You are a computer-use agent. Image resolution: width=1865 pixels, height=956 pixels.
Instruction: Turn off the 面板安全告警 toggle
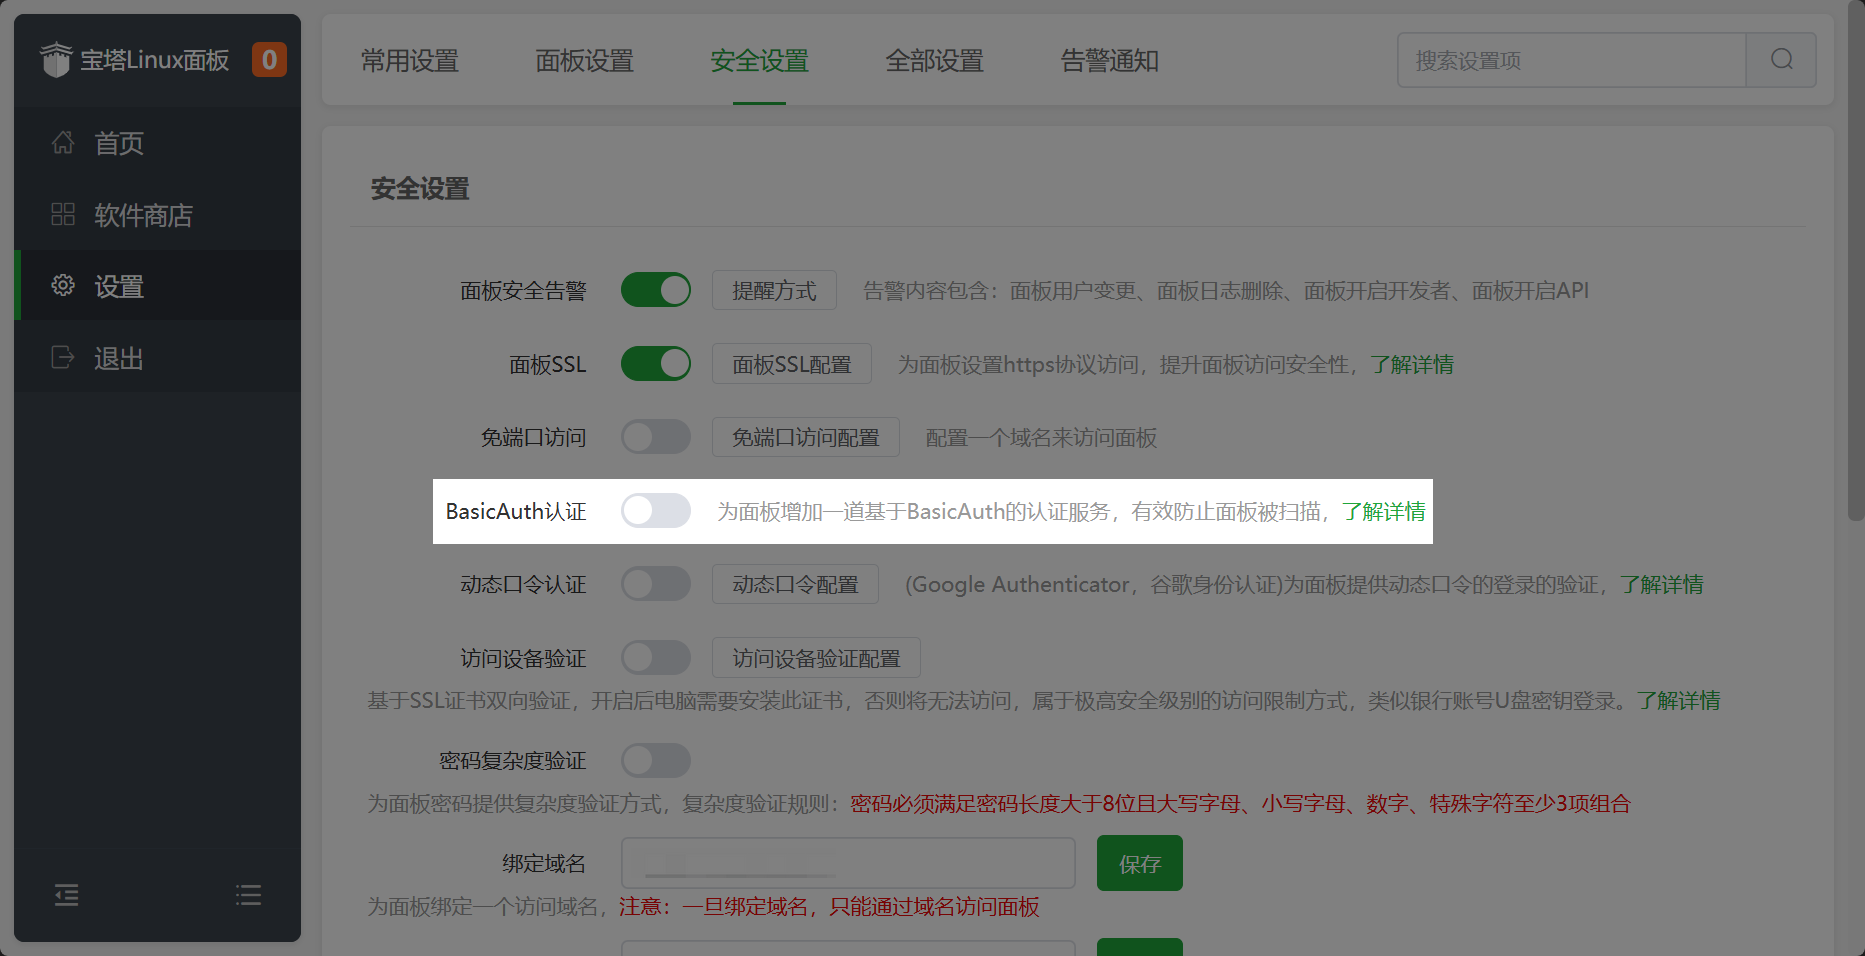click(656, 290)
